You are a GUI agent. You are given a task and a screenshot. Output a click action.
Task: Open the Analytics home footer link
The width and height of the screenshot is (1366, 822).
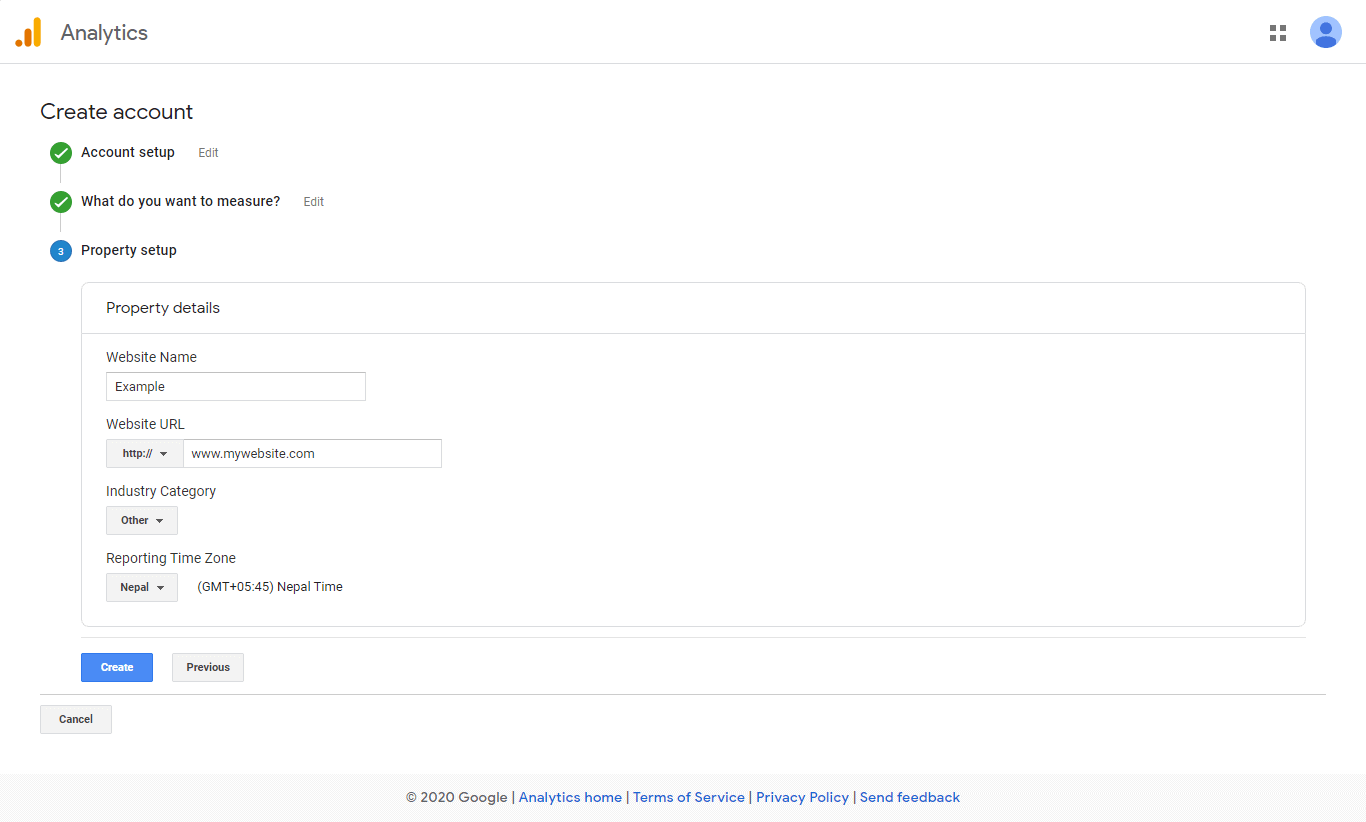pos(570,797)
